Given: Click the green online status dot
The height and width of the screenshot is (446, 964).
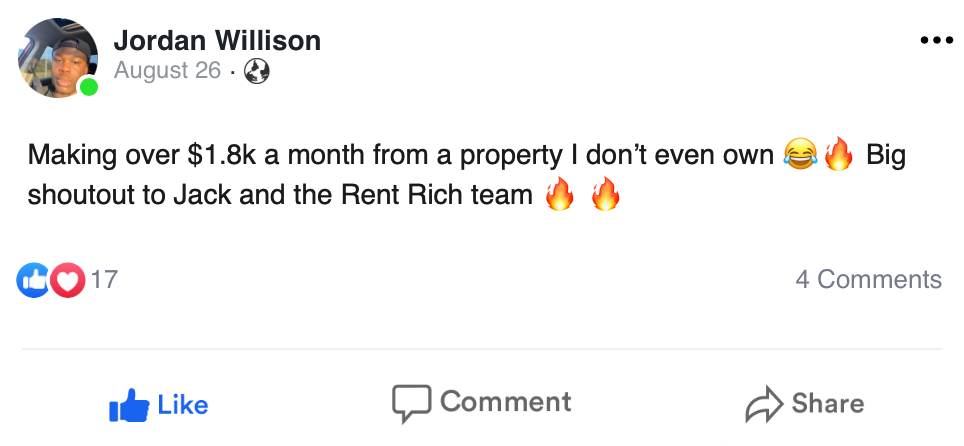Looking at the screenshot, I should point(89,87).
